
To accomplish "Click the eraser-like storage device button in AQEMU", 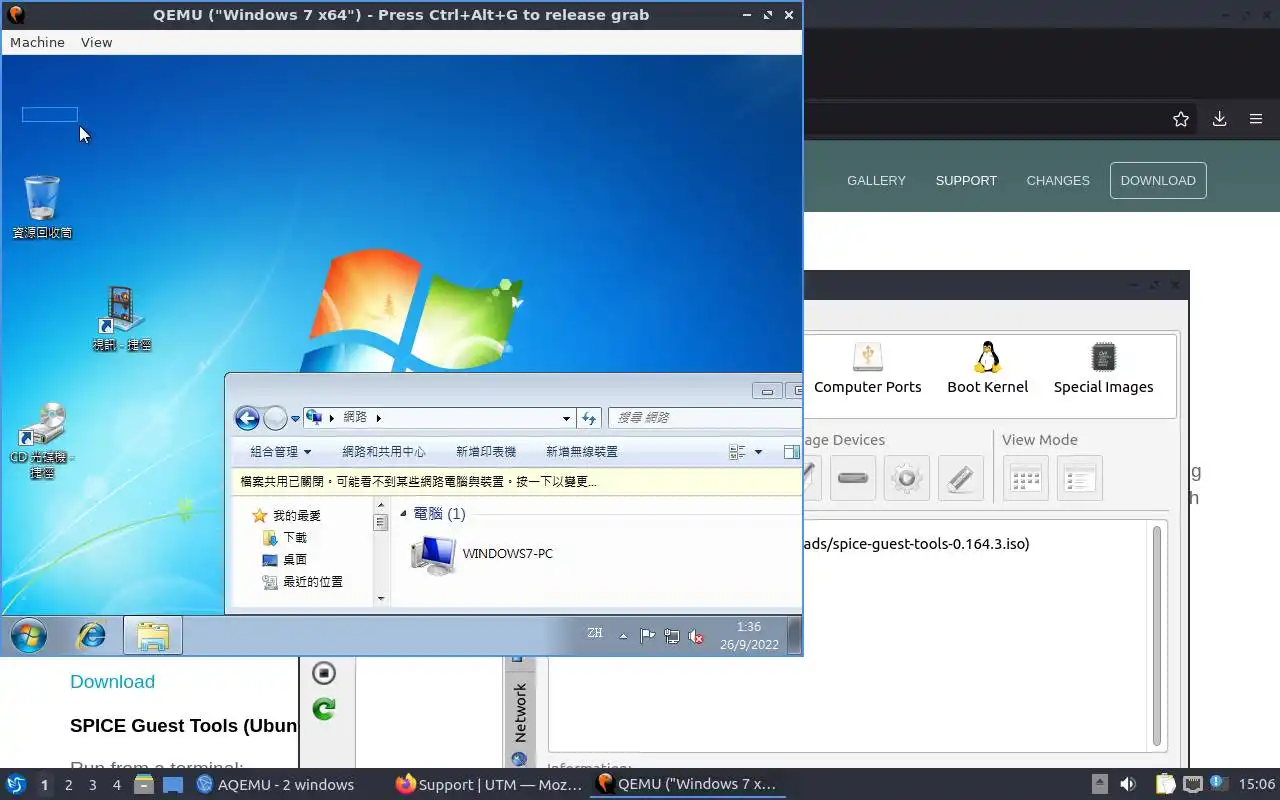I will click(x=961, y=478).
